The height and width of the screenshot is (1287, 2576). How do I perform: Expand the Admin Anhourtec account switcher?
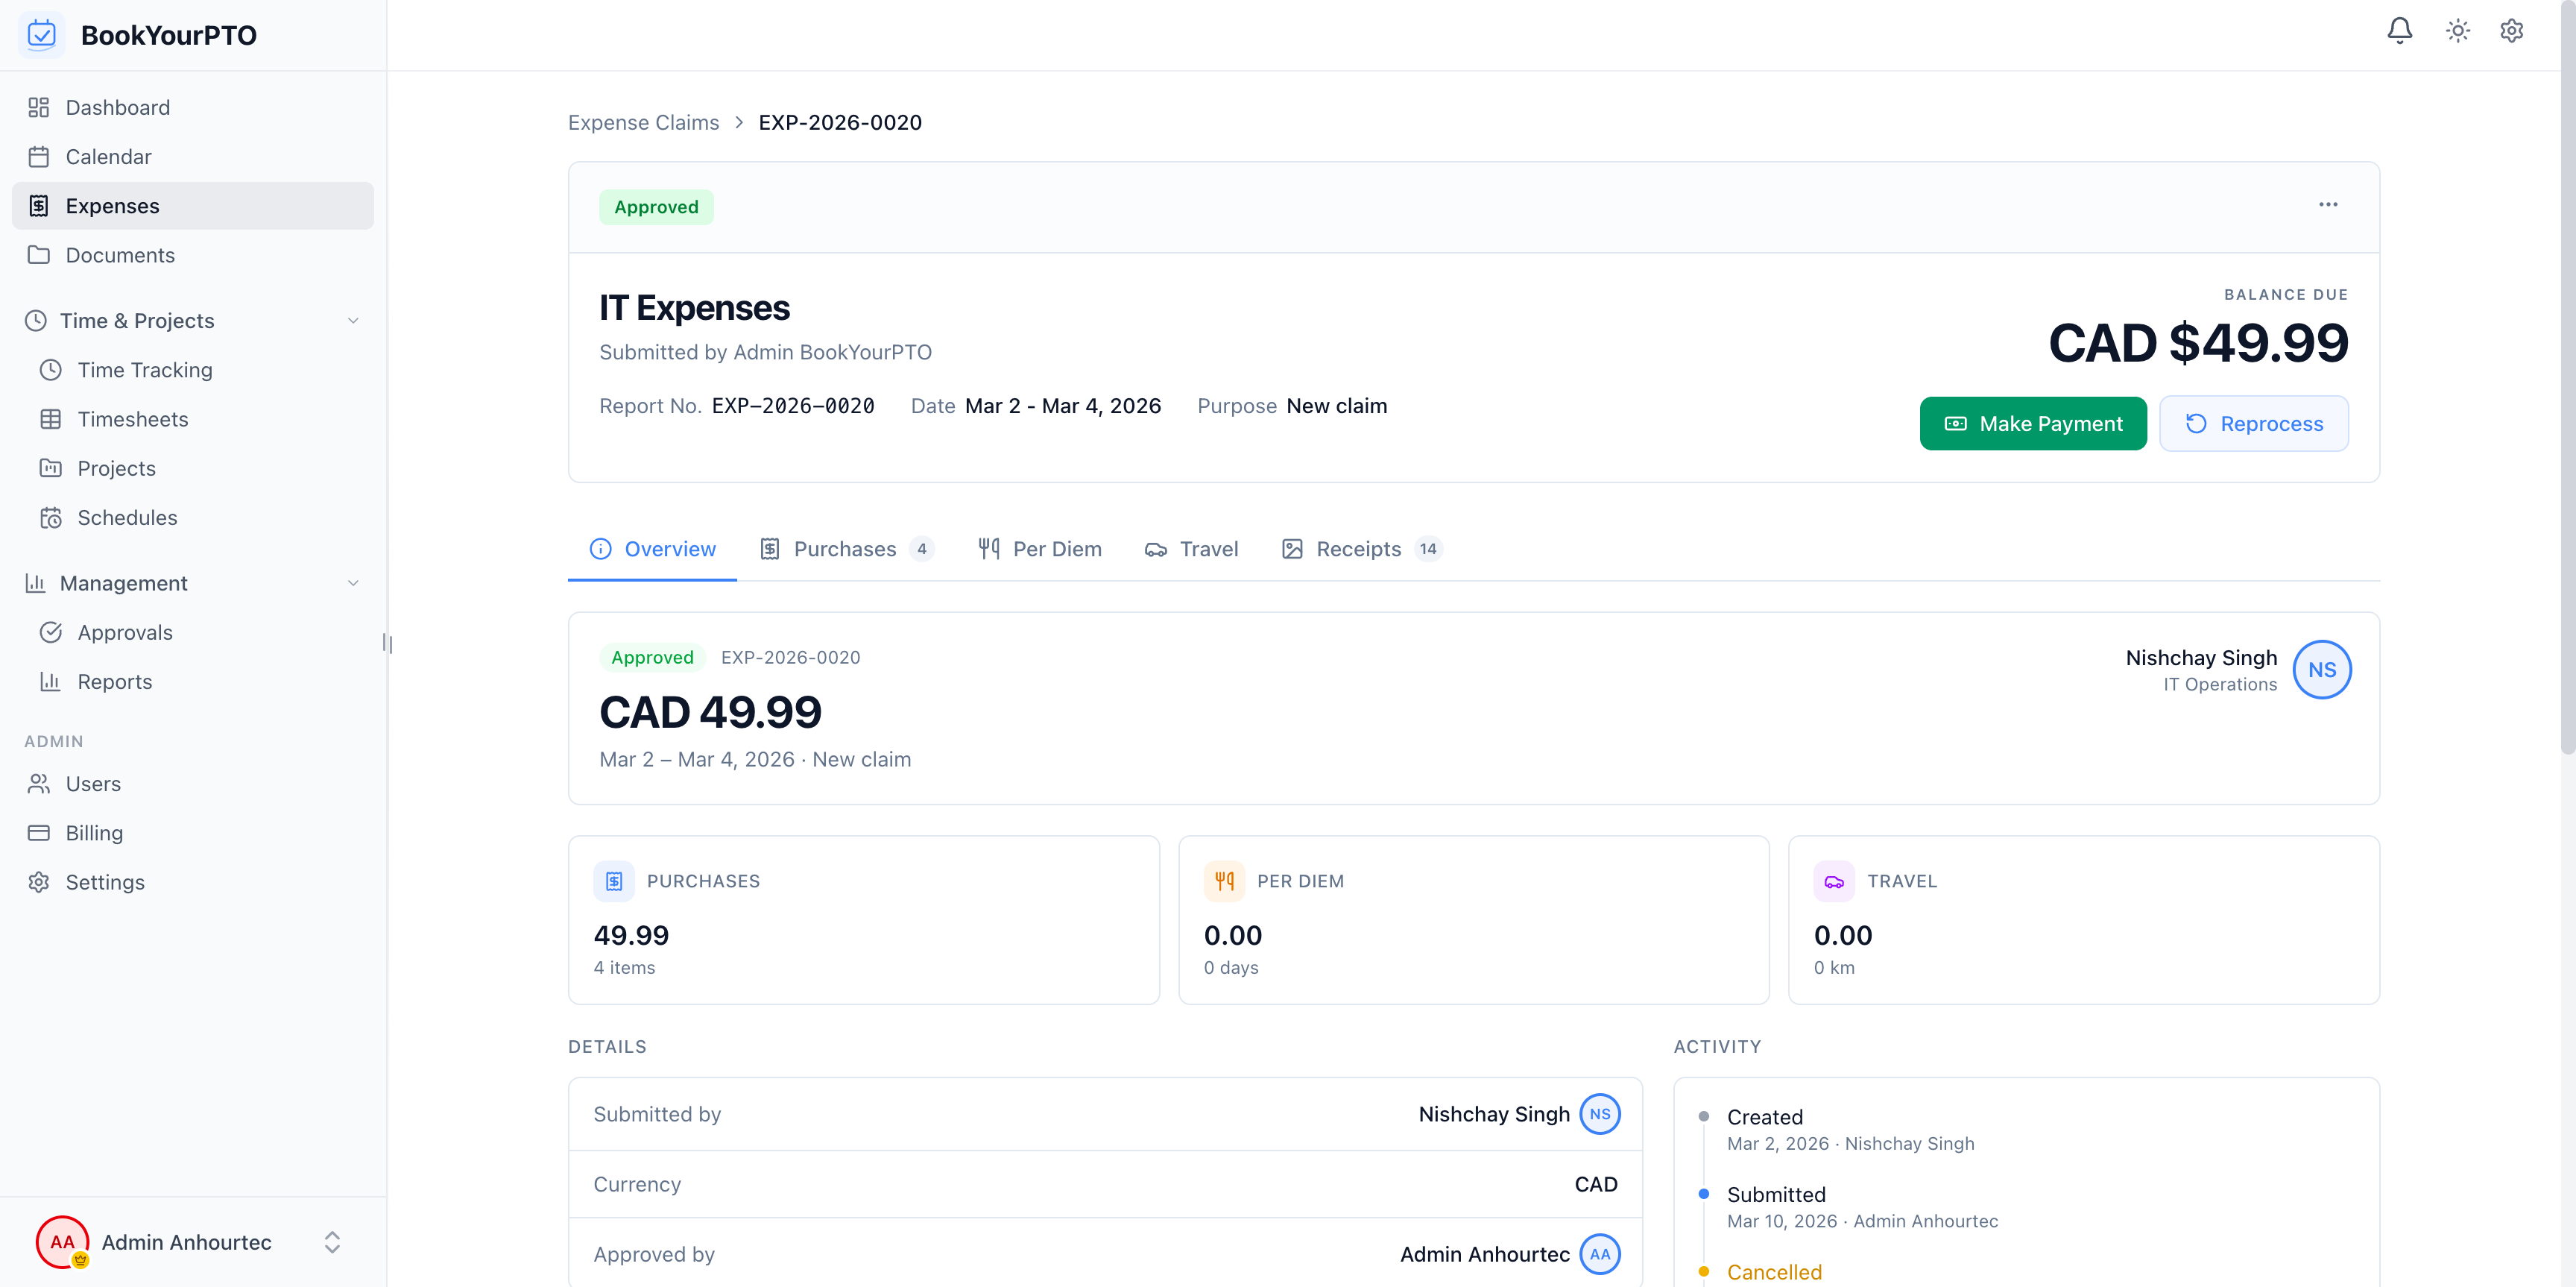coord(331,1242)
